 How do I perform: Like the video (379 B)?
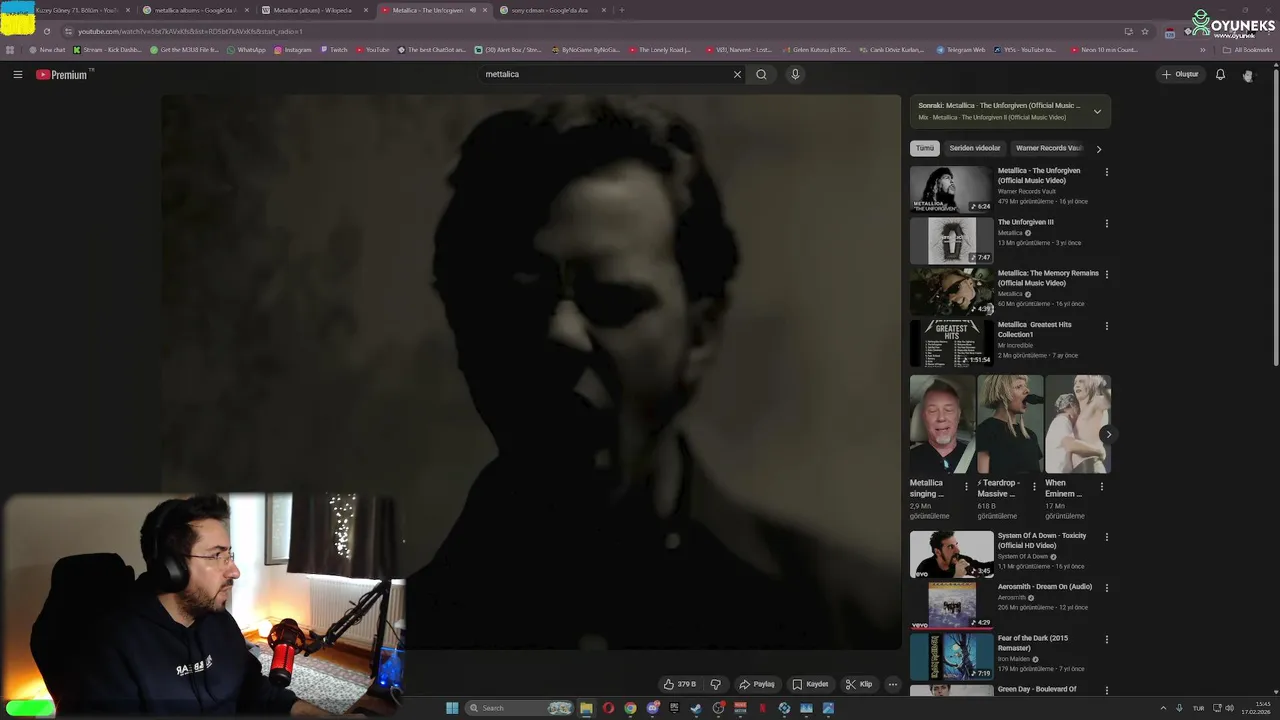[x=680, y=684]
